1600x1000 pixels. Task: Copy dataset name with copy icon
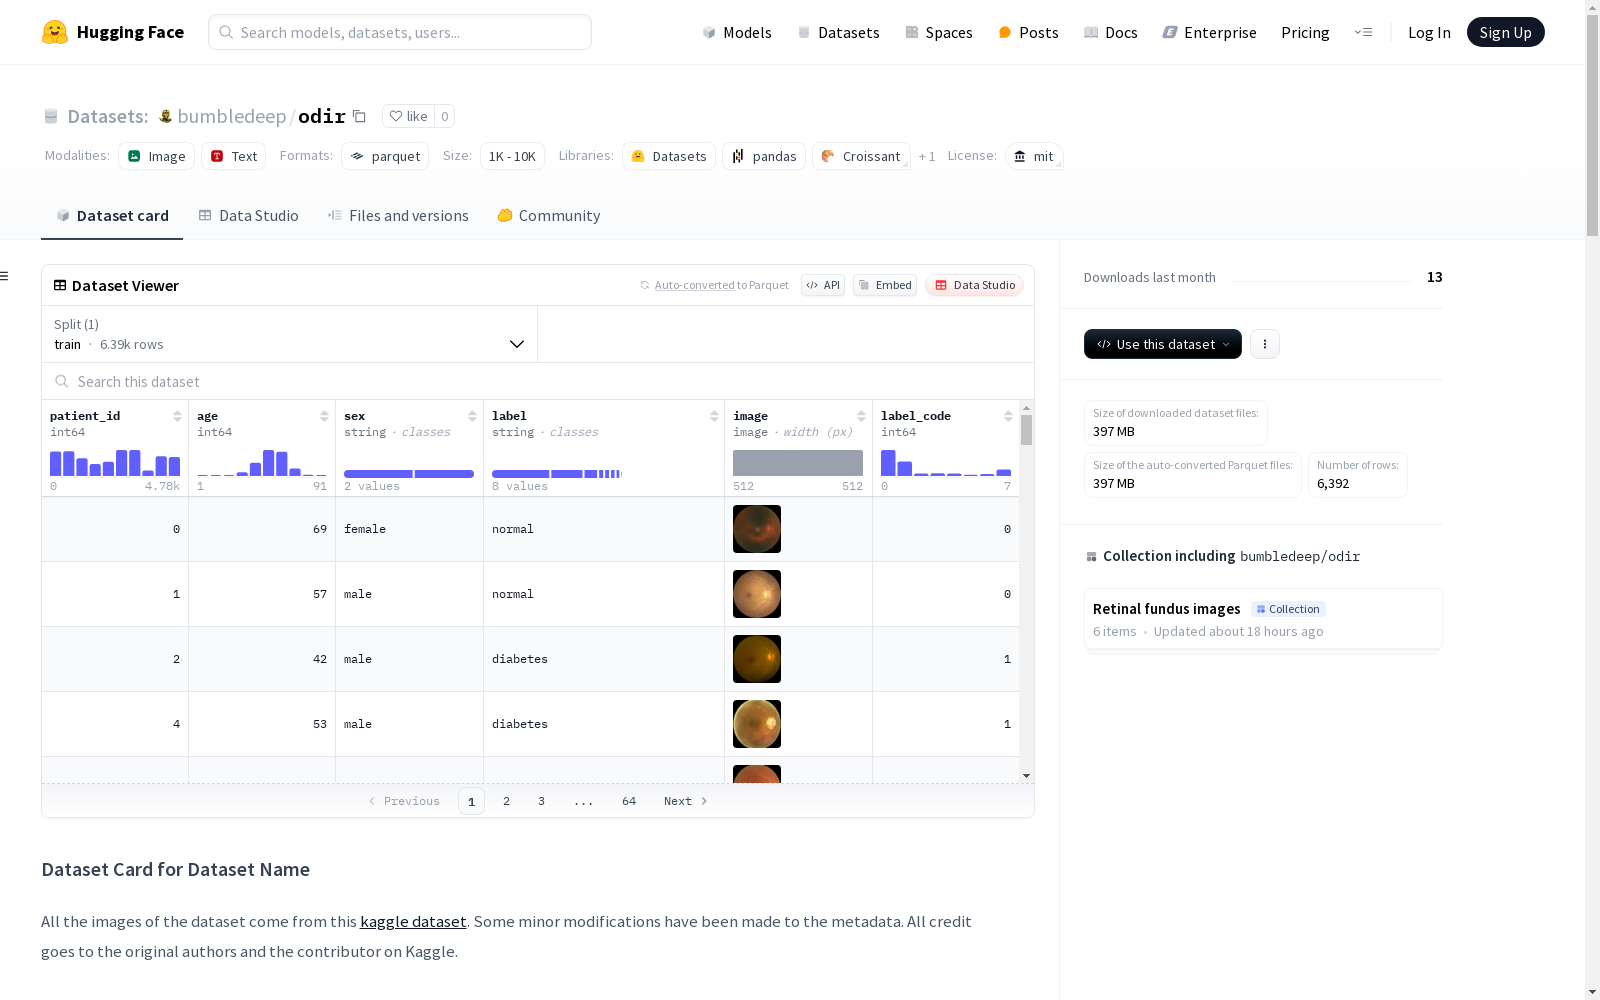(x=359, y=116)
